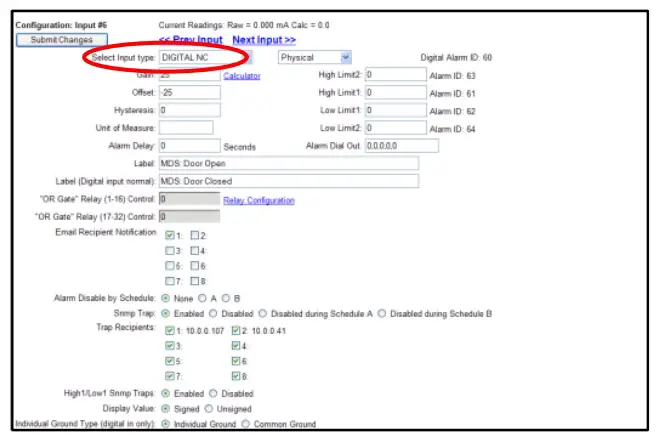Open the Next Input link
Image resolution: width=656 pixels, height=438 pixels.
click(x=264, y=40)
